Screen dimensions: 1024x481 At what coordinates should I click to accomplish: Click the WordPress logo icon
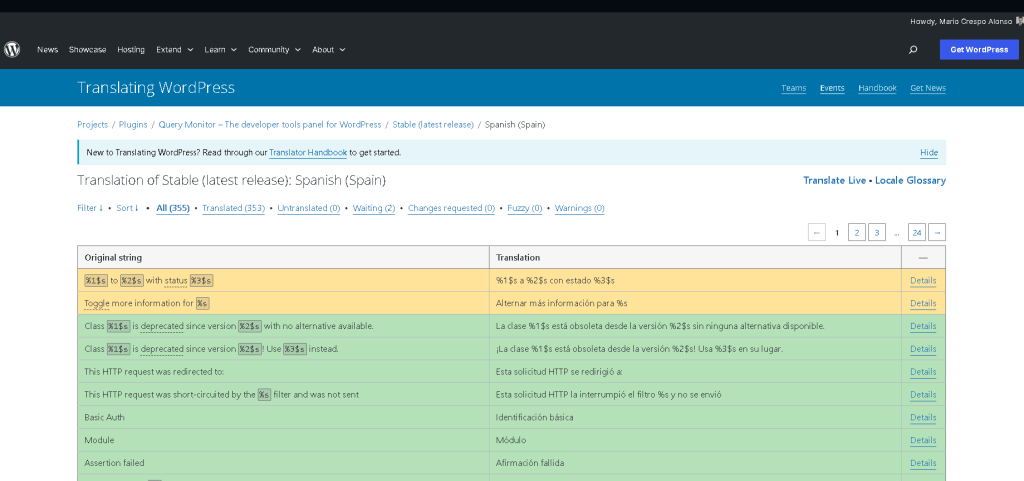coord(12,49)
